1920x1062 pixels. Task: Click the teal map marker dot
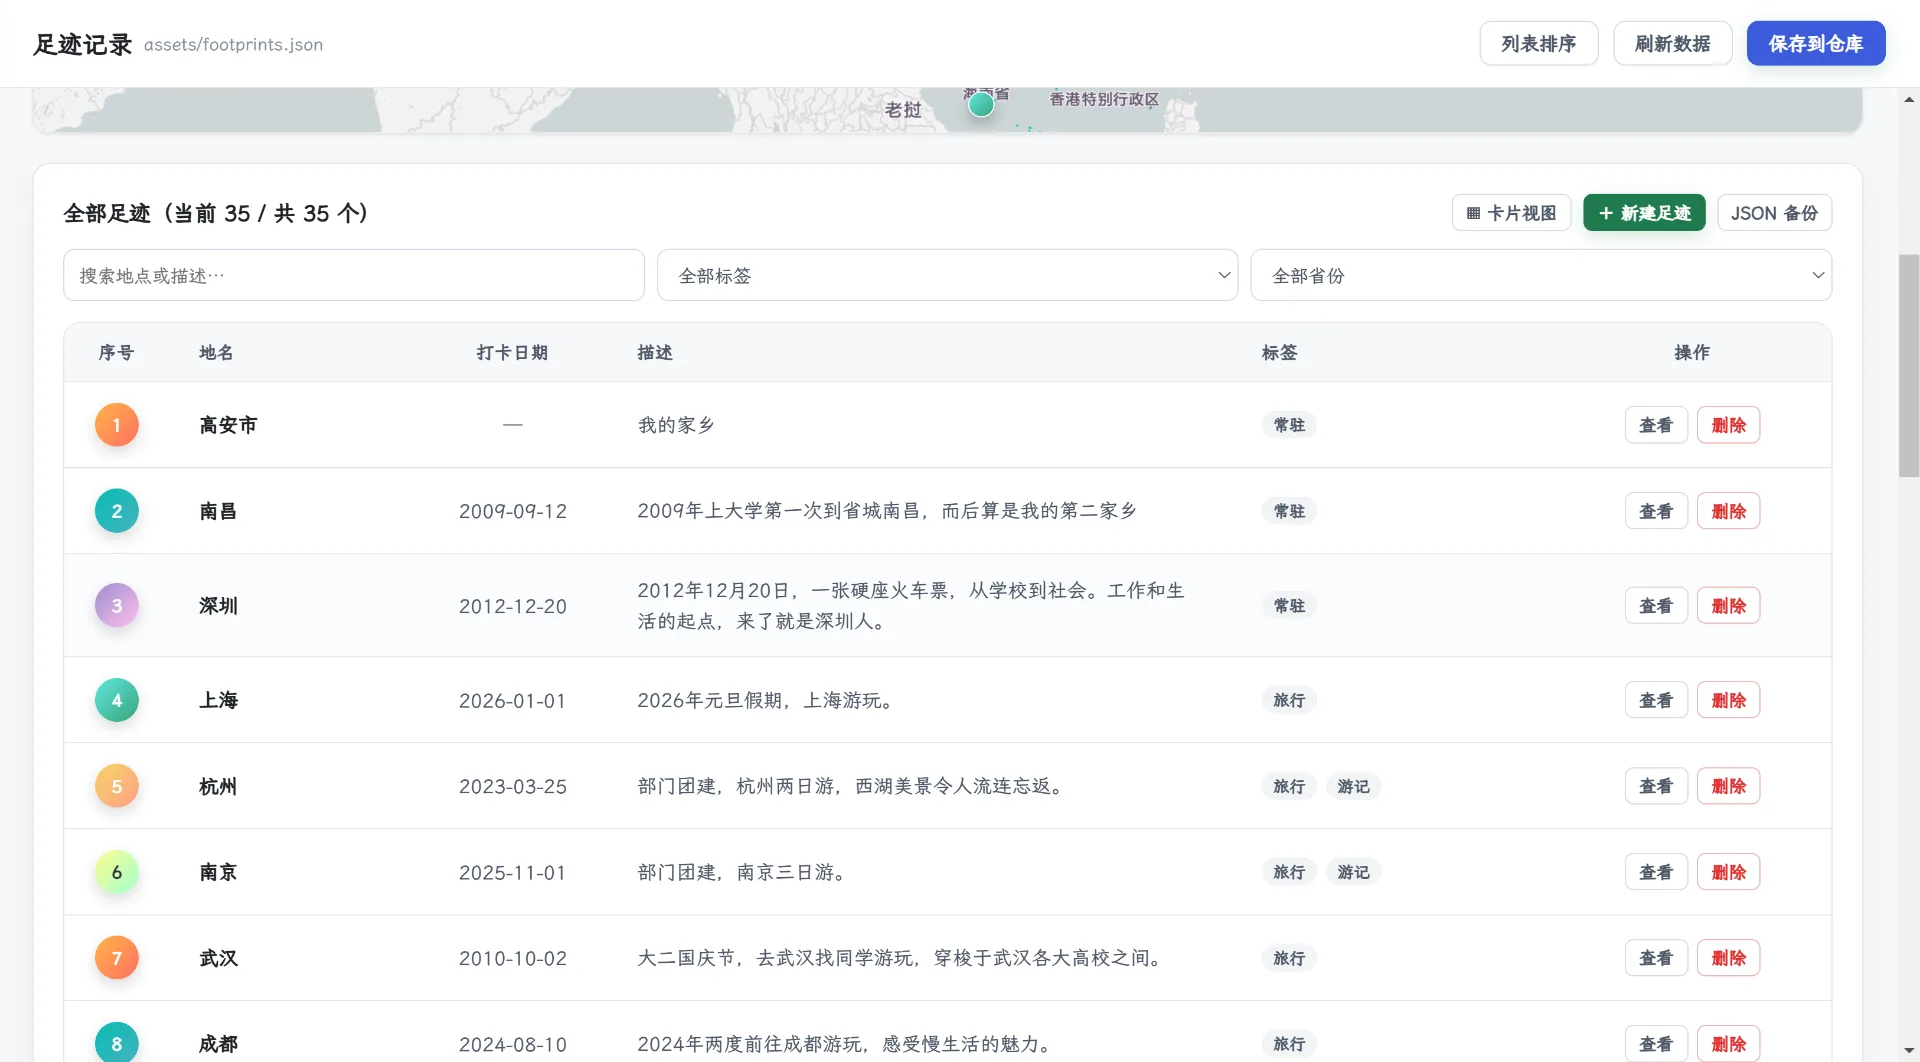[x=981, y=104]
